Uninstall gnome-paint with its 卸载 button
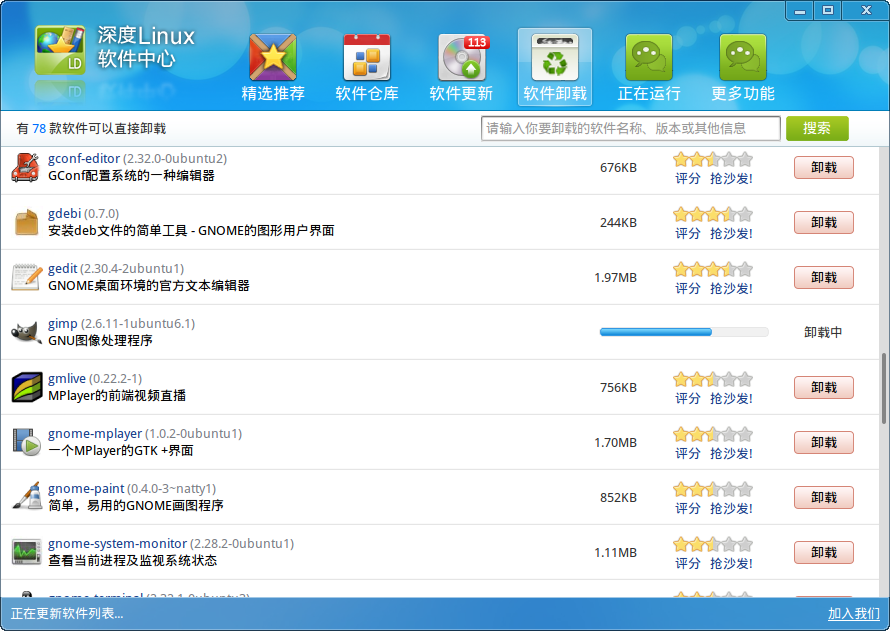Image resolution: width=890 pixels, height=631 pixels. tap(824, 498)
